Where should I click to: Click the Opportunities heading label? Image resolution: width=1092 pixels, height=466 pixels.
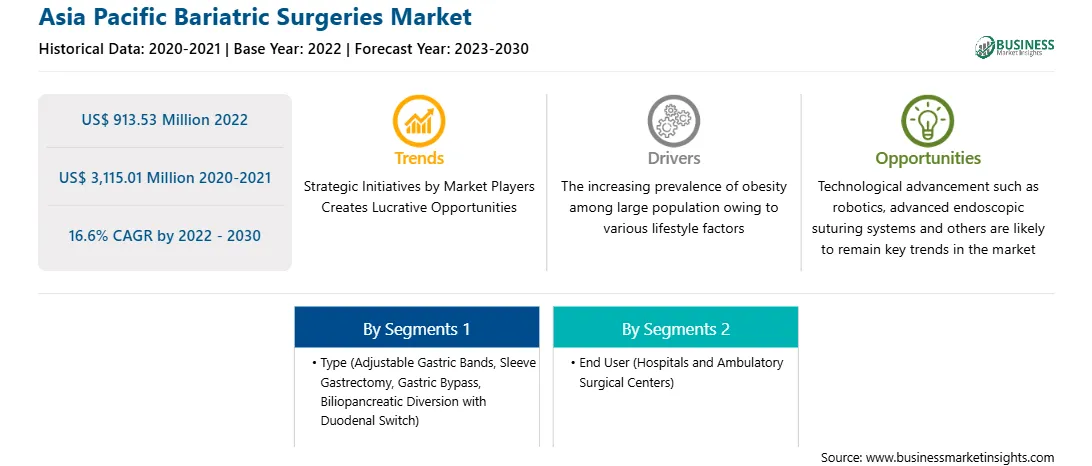928,158
